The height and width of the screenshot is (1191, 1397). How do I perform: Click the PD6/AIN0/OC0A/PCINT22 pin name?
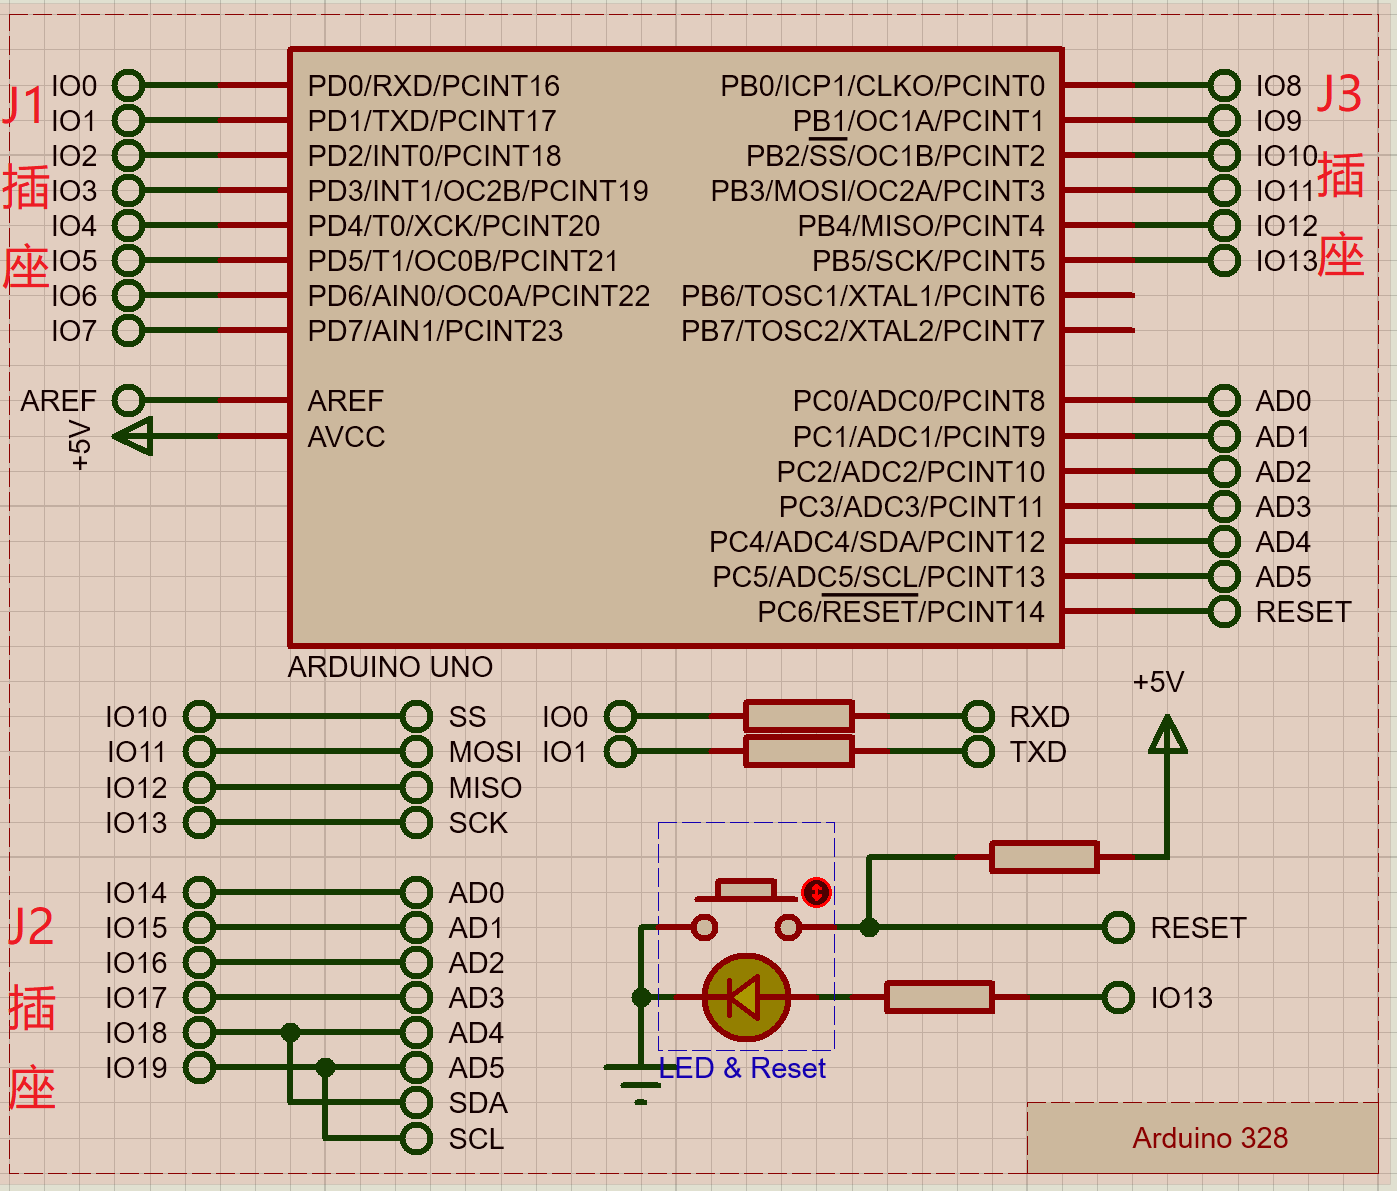click(x=478, y=296)
